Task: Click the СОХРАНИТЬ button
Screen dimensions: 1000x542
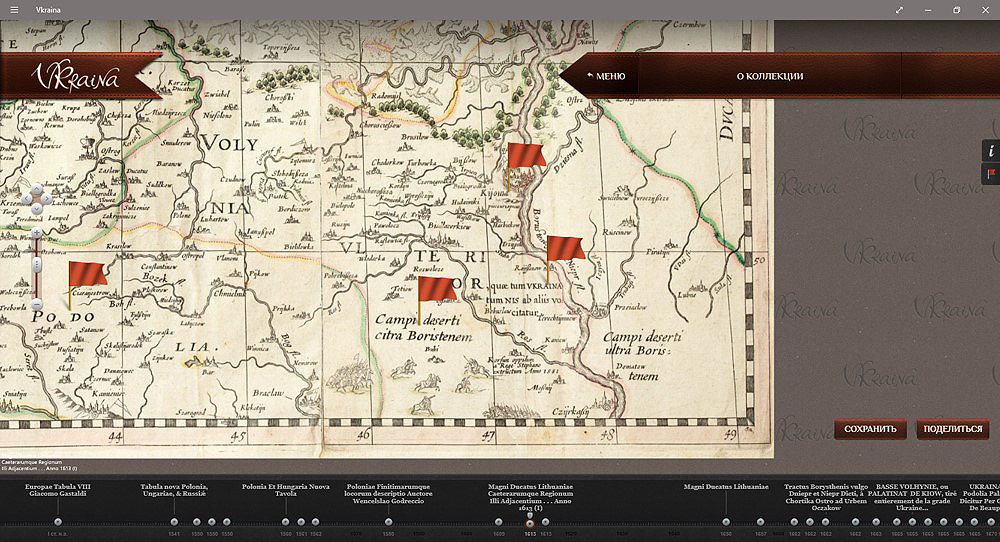Action: tap(870, 429)
